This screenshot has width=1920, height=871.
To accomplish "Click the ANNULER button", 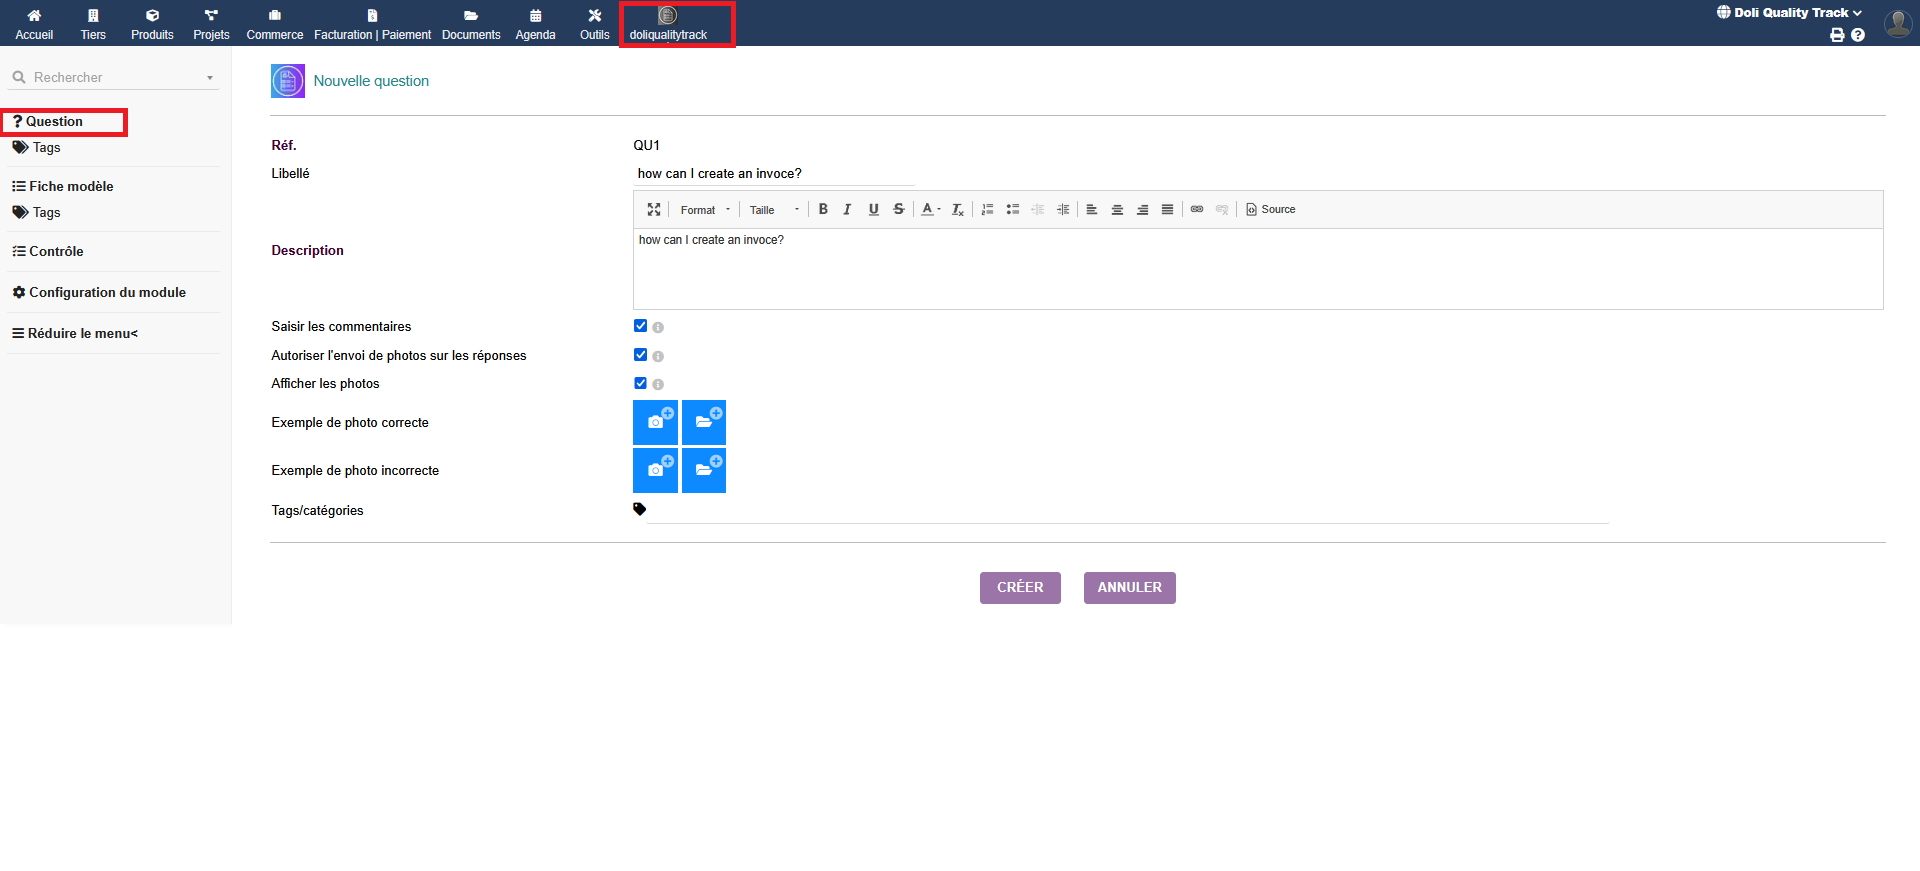I will [x=1129, y=588].
